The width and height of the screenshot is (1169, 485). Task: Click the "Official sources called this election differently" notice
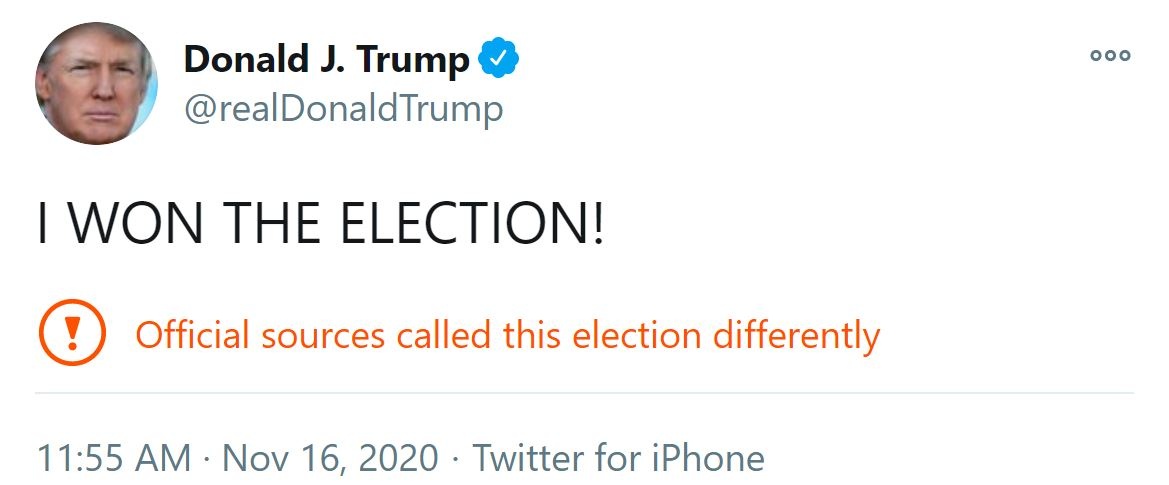507,335
